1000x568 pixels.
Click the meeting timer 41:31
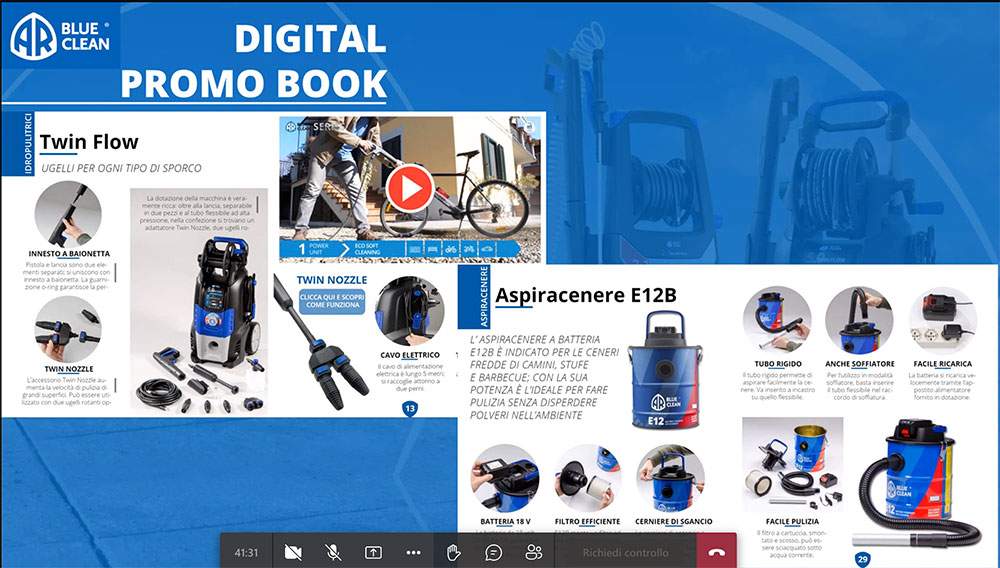(x=246, y=553)
